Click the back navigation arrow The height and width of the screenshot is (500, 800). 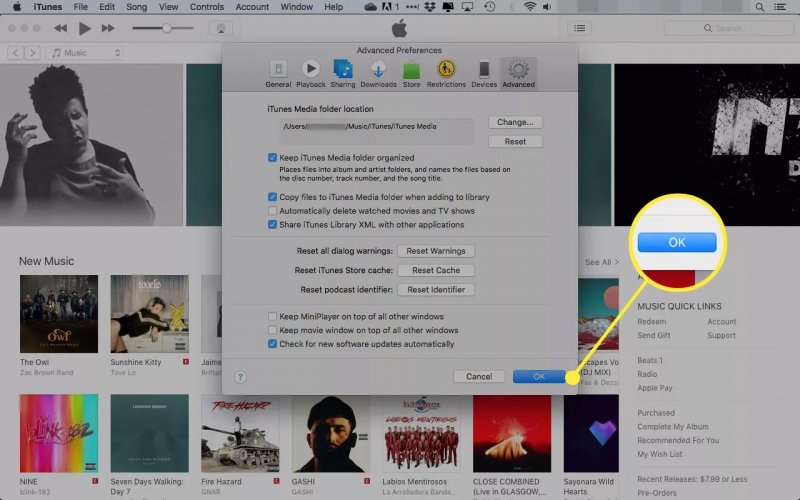coord(15,53)
